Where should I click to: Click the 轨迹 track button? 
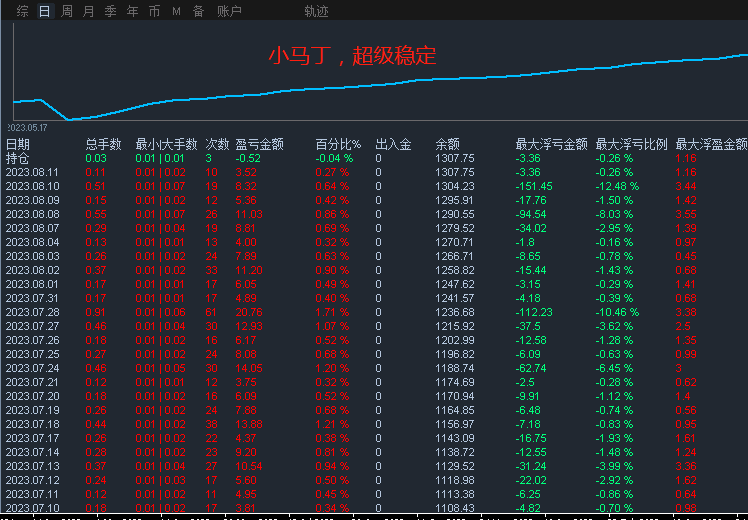coord(316,11)
